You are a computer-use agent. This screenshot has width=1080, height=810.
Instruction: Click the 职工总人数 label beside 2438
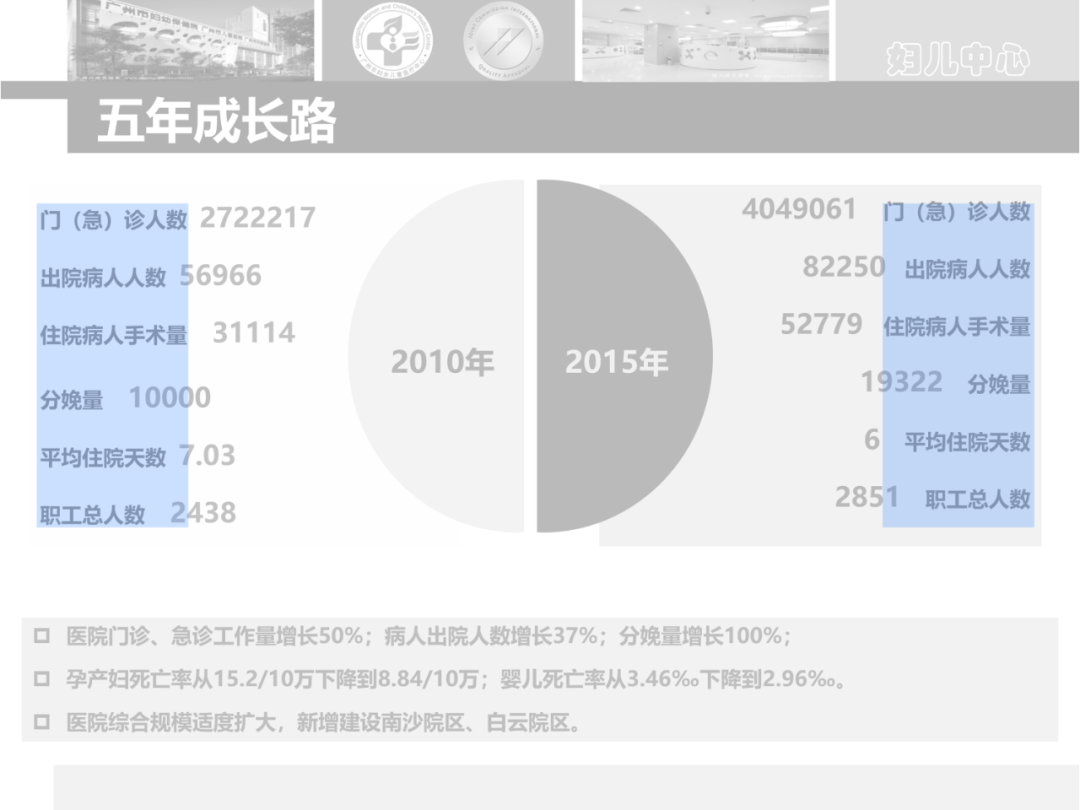[92, 515]
